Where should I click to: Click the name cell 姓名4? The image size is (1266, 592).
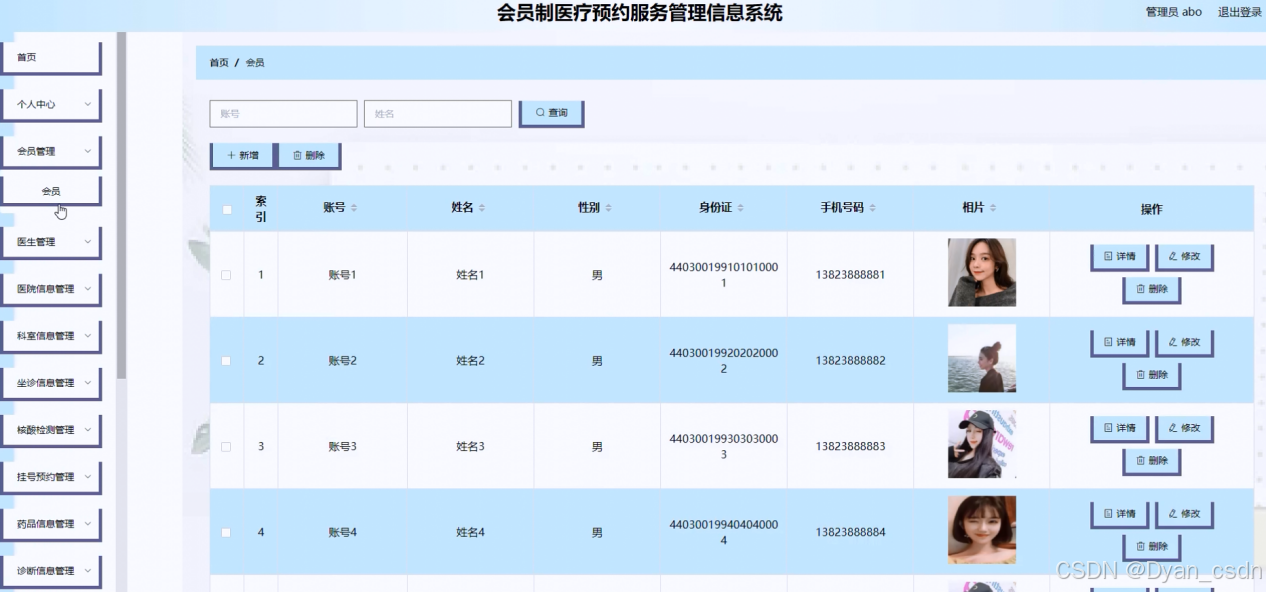(470, 533)
